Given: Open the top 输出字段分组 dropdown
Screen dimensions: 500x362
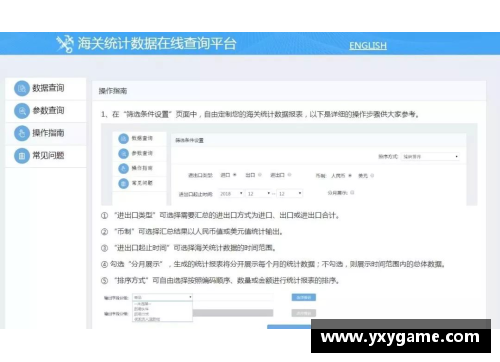Looking at the screenshot, I should (162, 297).
